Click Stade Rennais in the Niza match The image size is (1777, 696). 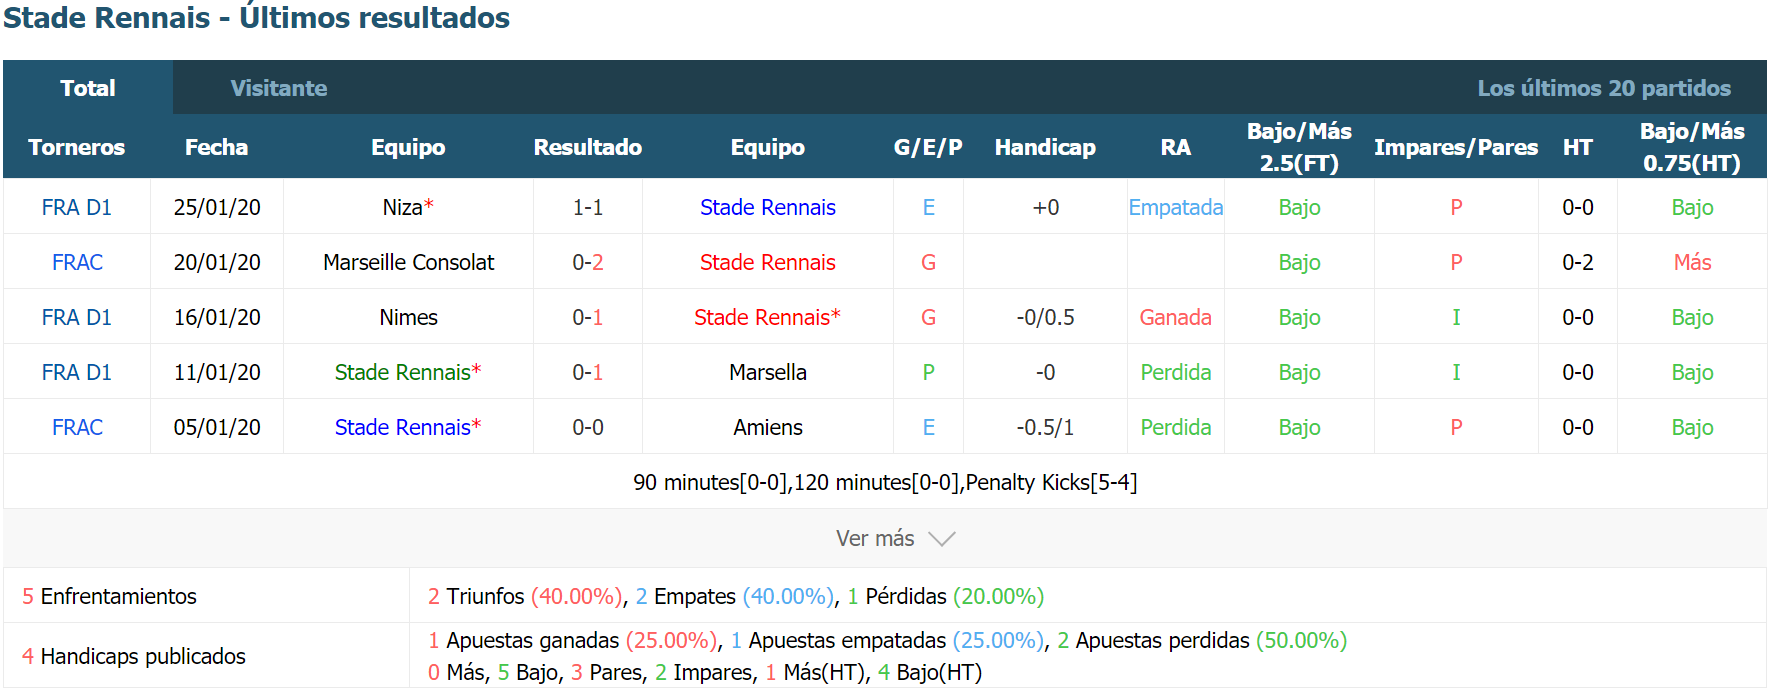[x=767, y=207]
